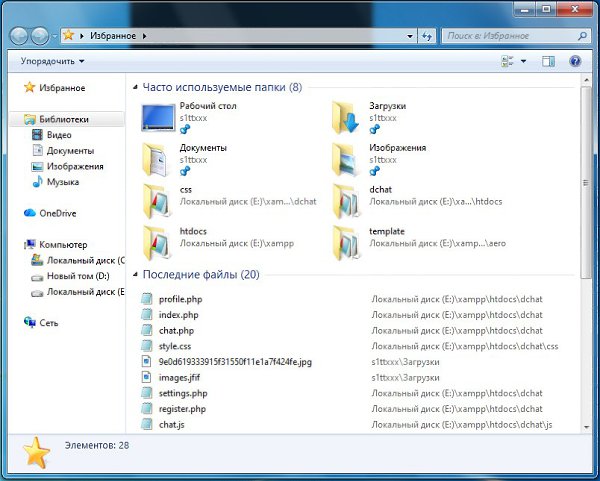Click the Back navigation arrow
Screen dimensions: 600x481
pyautogui.click(x=18, y=36)
